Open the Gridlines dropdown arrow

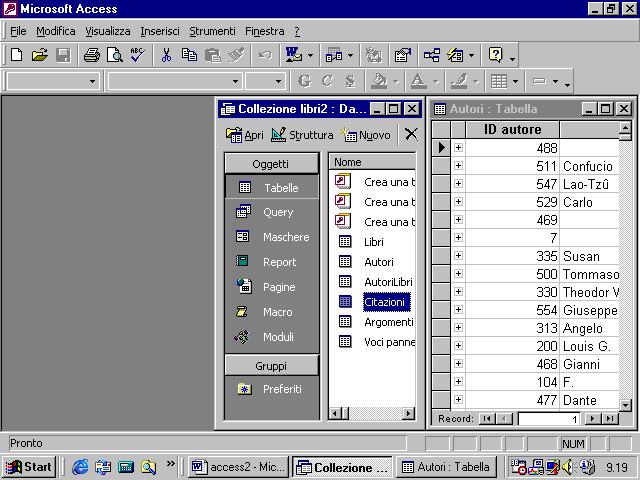coord(515,82)
